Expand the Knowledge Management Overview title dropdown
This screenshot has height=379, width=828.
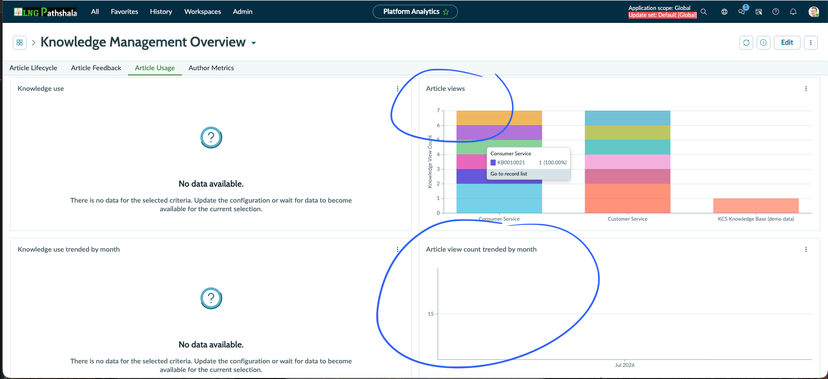tap(253, 43)
